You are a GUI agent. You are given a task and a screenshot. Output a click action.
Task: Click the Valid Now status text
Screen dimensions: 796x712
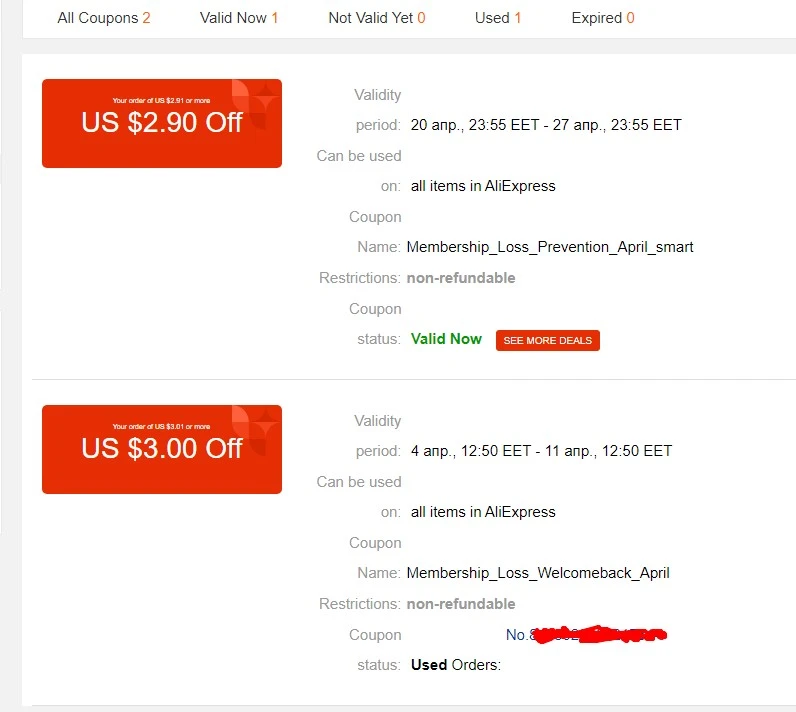(x=446, y=338)
